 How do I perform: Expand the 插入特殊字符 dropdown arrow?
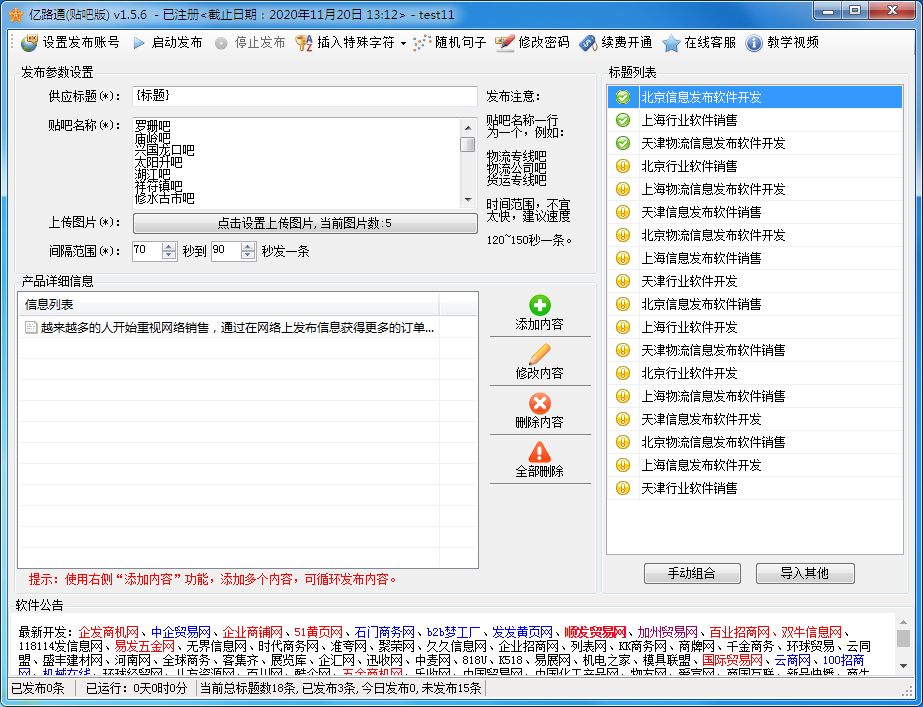403,44
